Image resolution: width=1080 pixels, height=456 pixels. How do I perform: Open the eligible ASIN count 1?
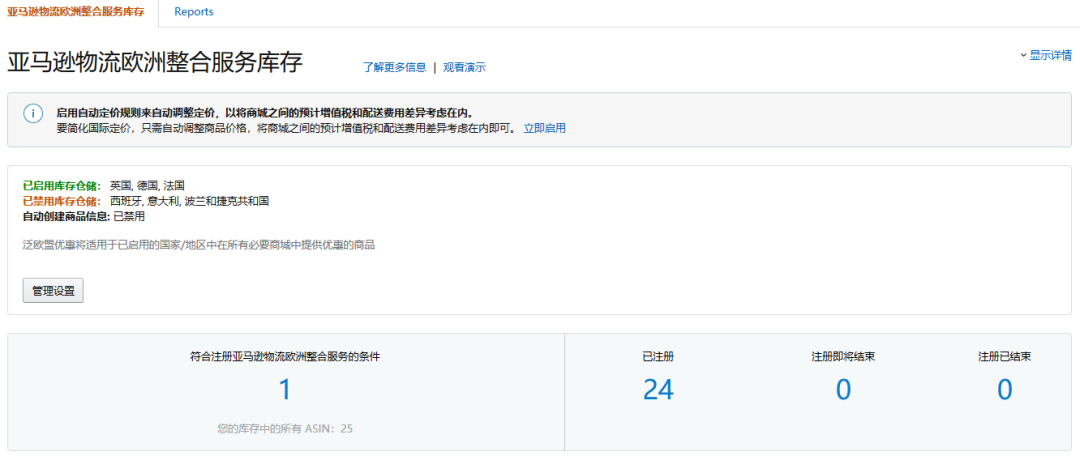284,390
